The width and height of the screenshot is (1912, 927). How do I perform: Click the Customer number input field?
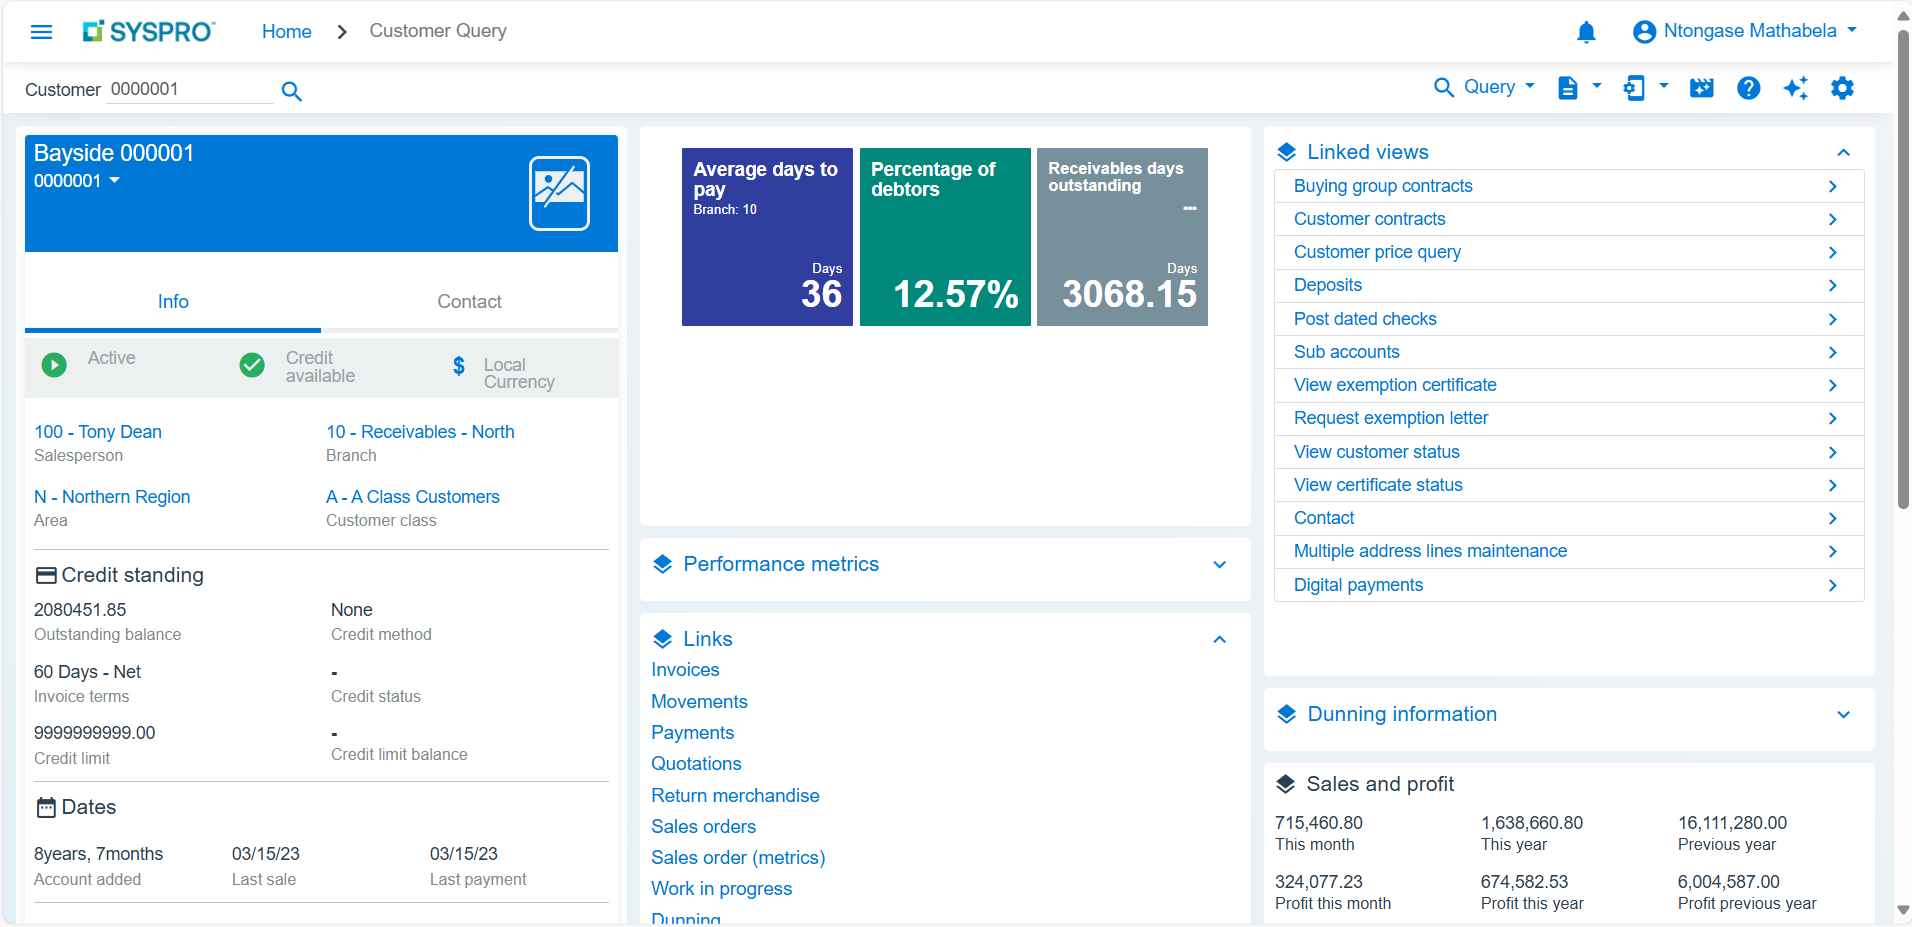(x=189, y=89)
